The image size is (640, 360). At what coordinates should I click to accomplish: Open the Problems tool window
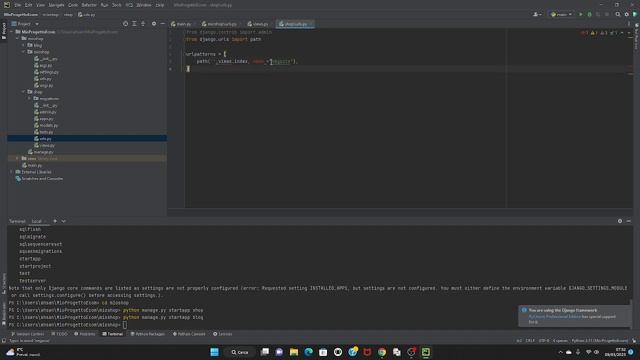[x=85, y=334]
